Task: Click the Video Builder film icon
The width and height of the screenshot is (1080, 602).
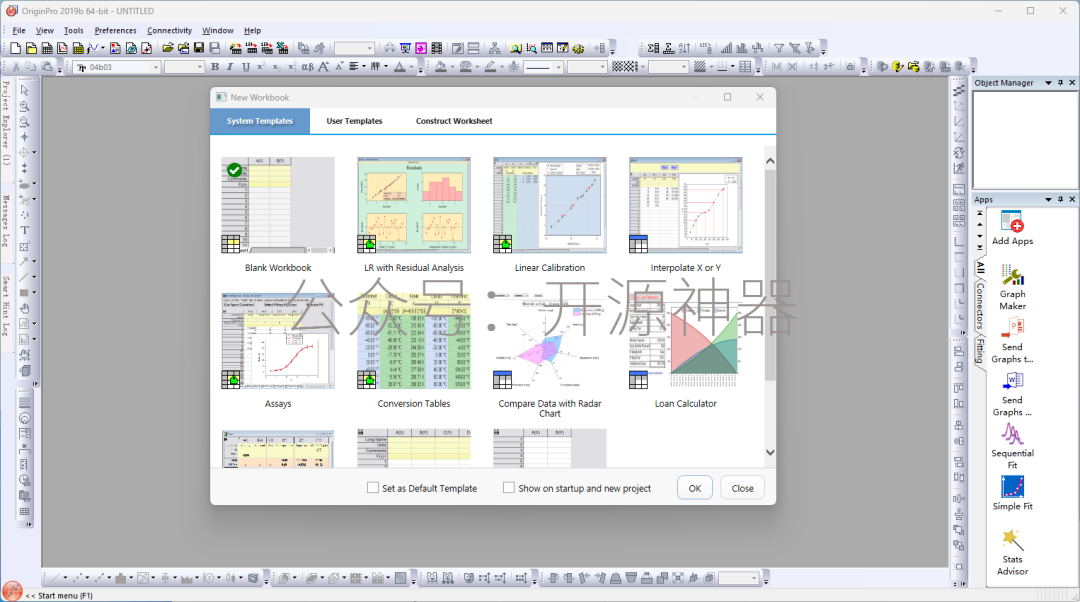Action: 437,48
